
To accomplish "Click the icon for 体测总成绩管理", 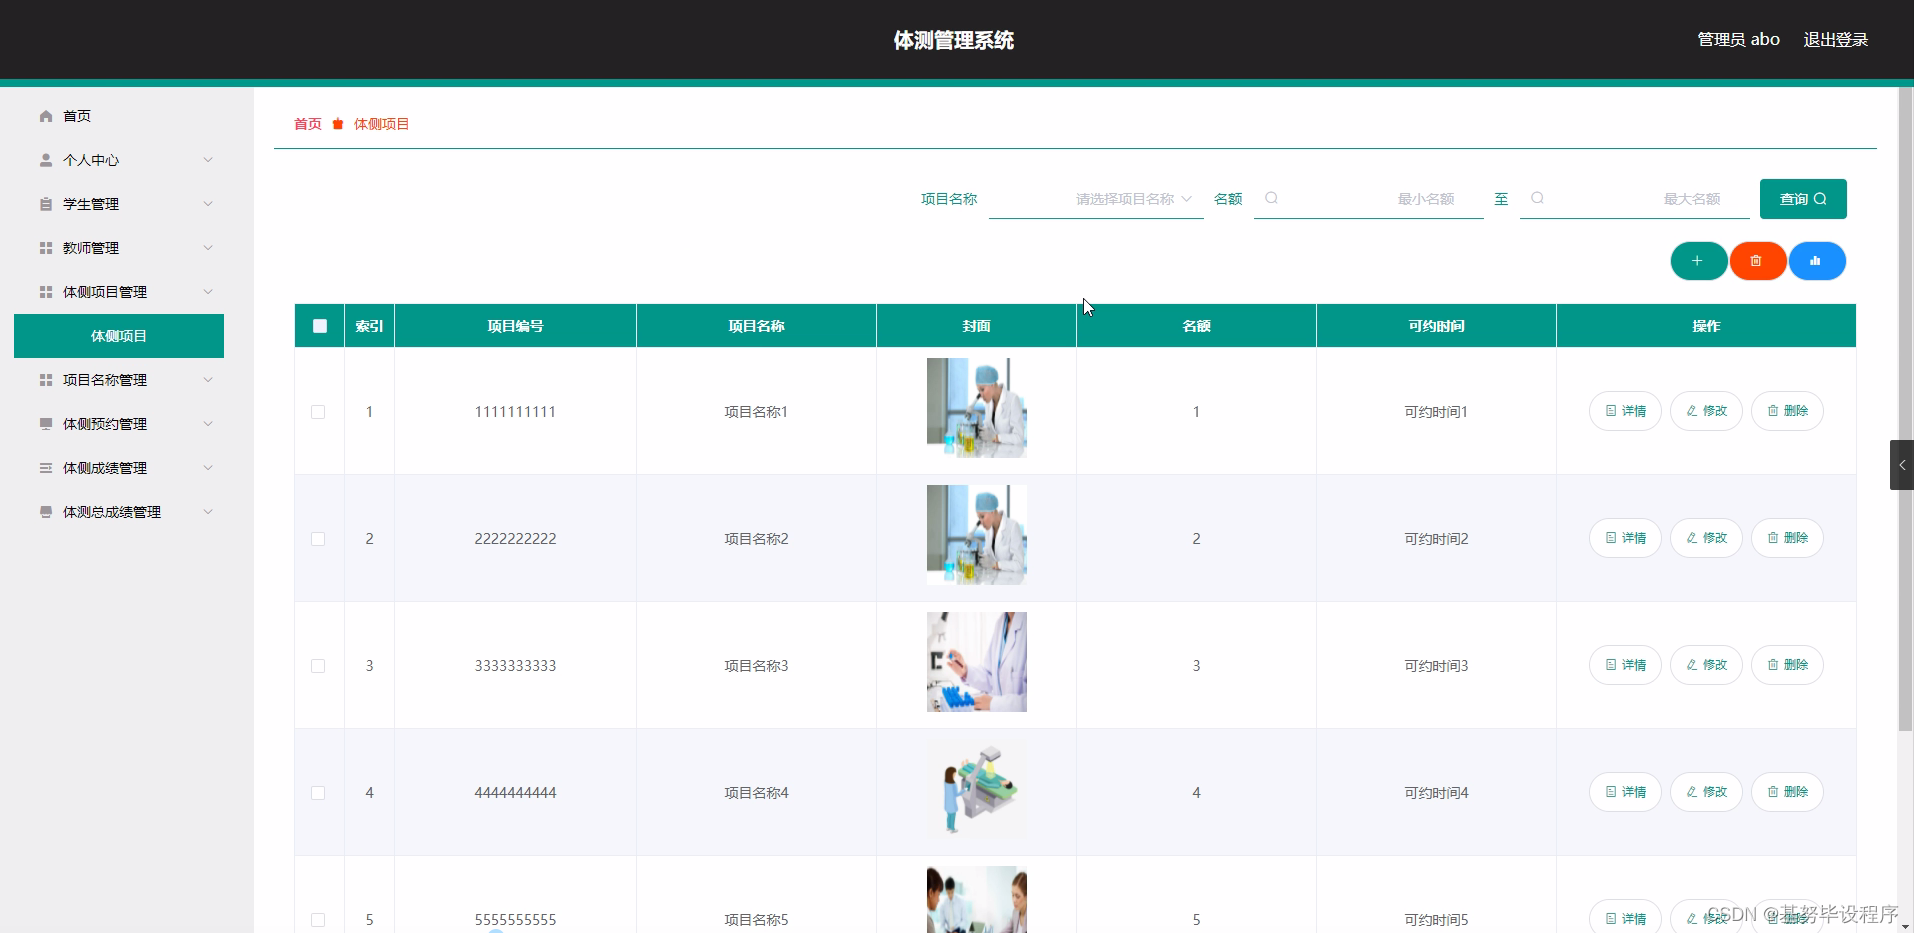I will pyautogui.click(x=46, y=512).
